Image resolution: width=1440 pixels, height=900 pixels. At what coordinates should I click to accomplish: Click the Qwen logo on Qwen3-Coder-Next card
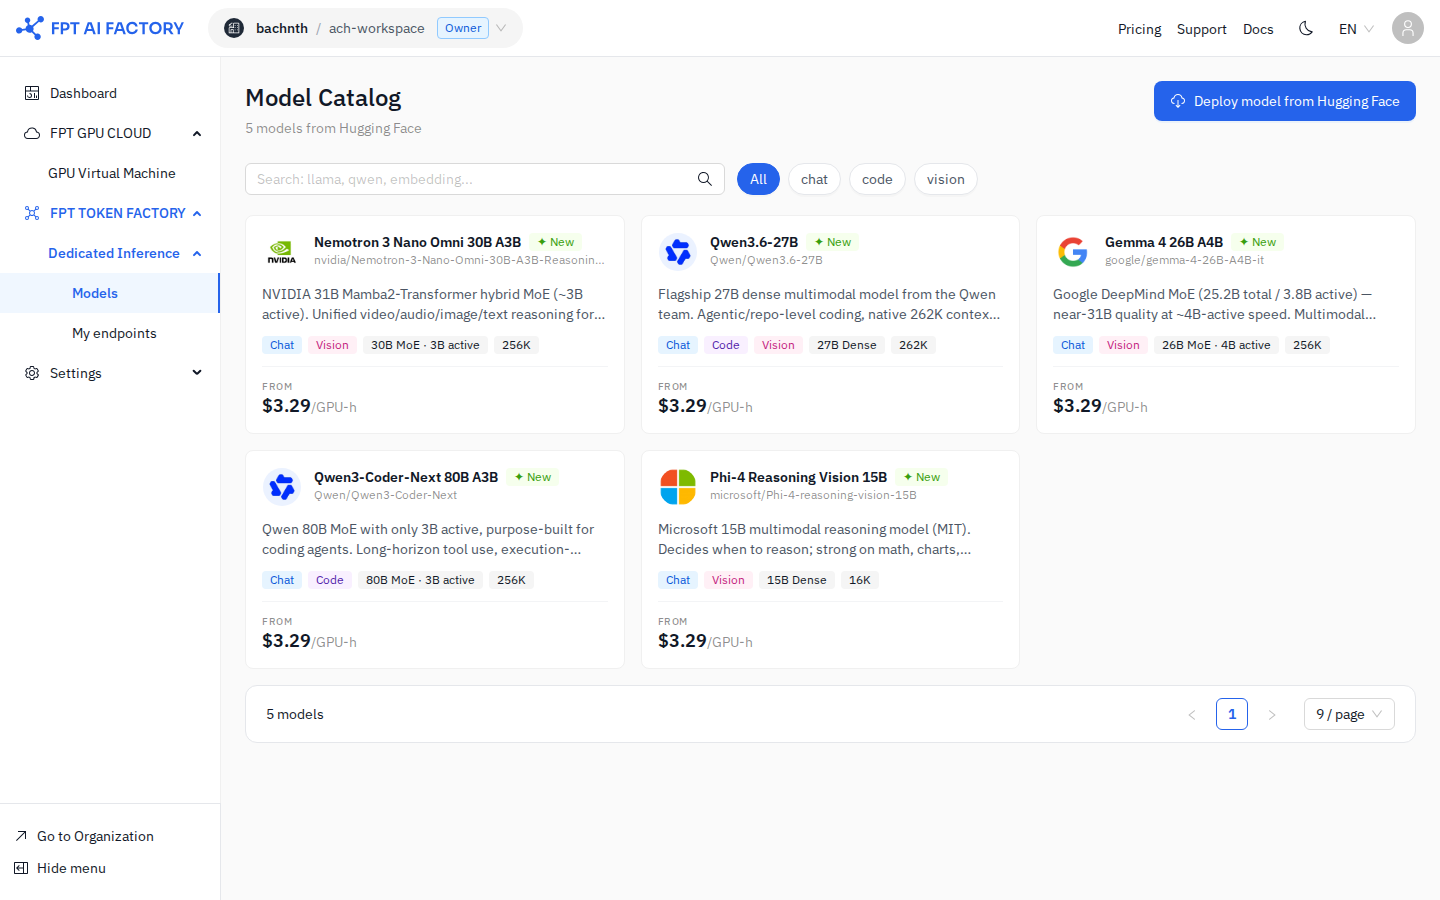point(282,487)
